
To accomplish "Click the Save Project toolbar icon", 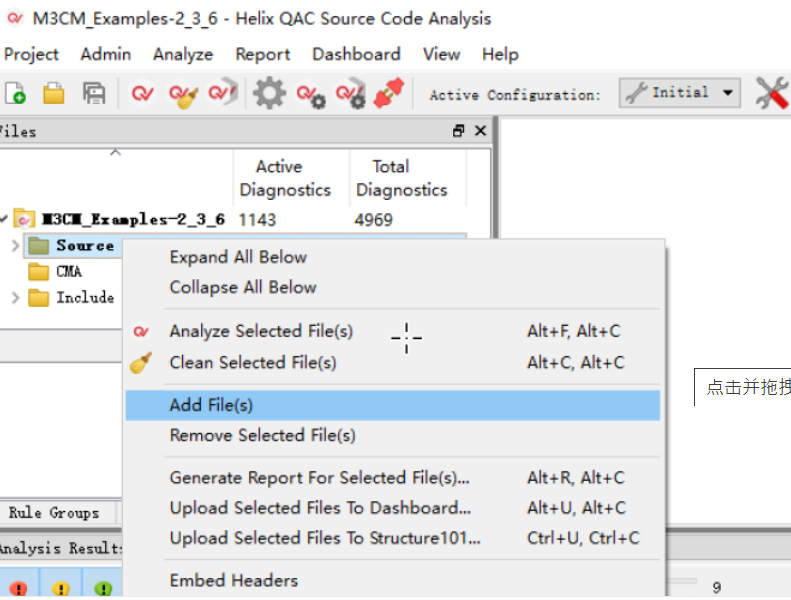I will 94,93.
